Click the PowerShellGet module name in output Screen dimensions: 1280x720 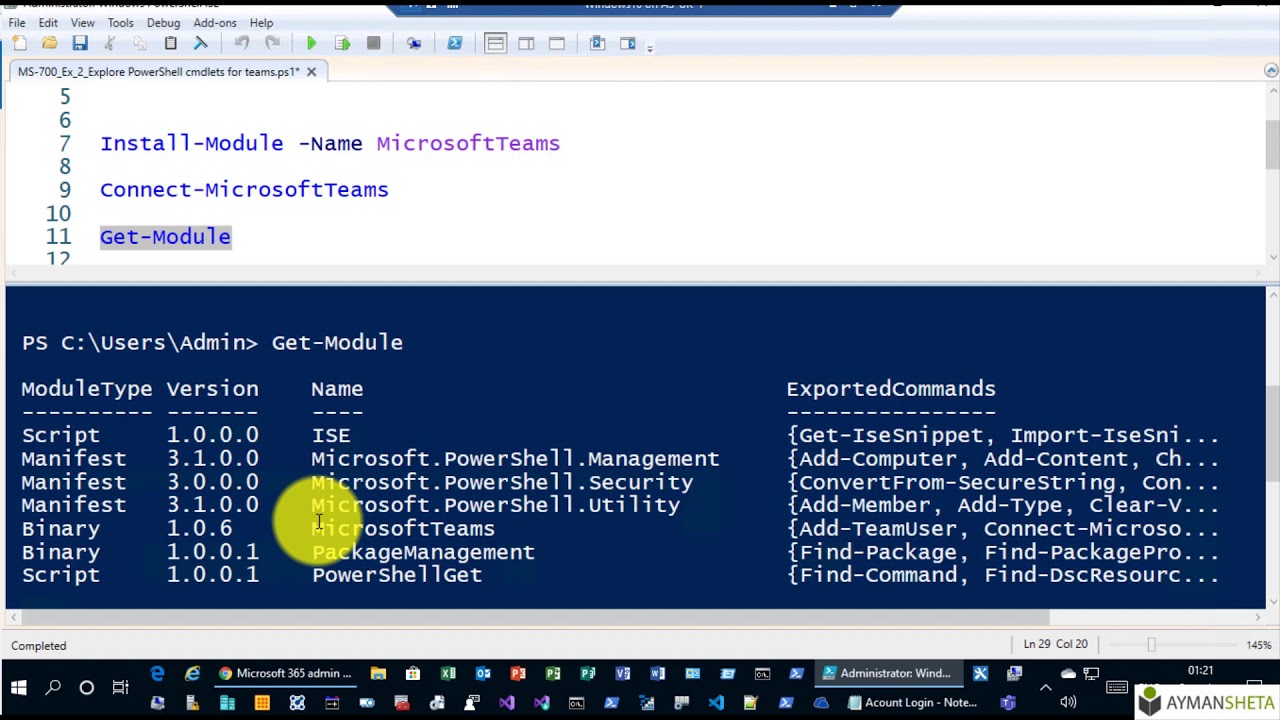[397, 575]
